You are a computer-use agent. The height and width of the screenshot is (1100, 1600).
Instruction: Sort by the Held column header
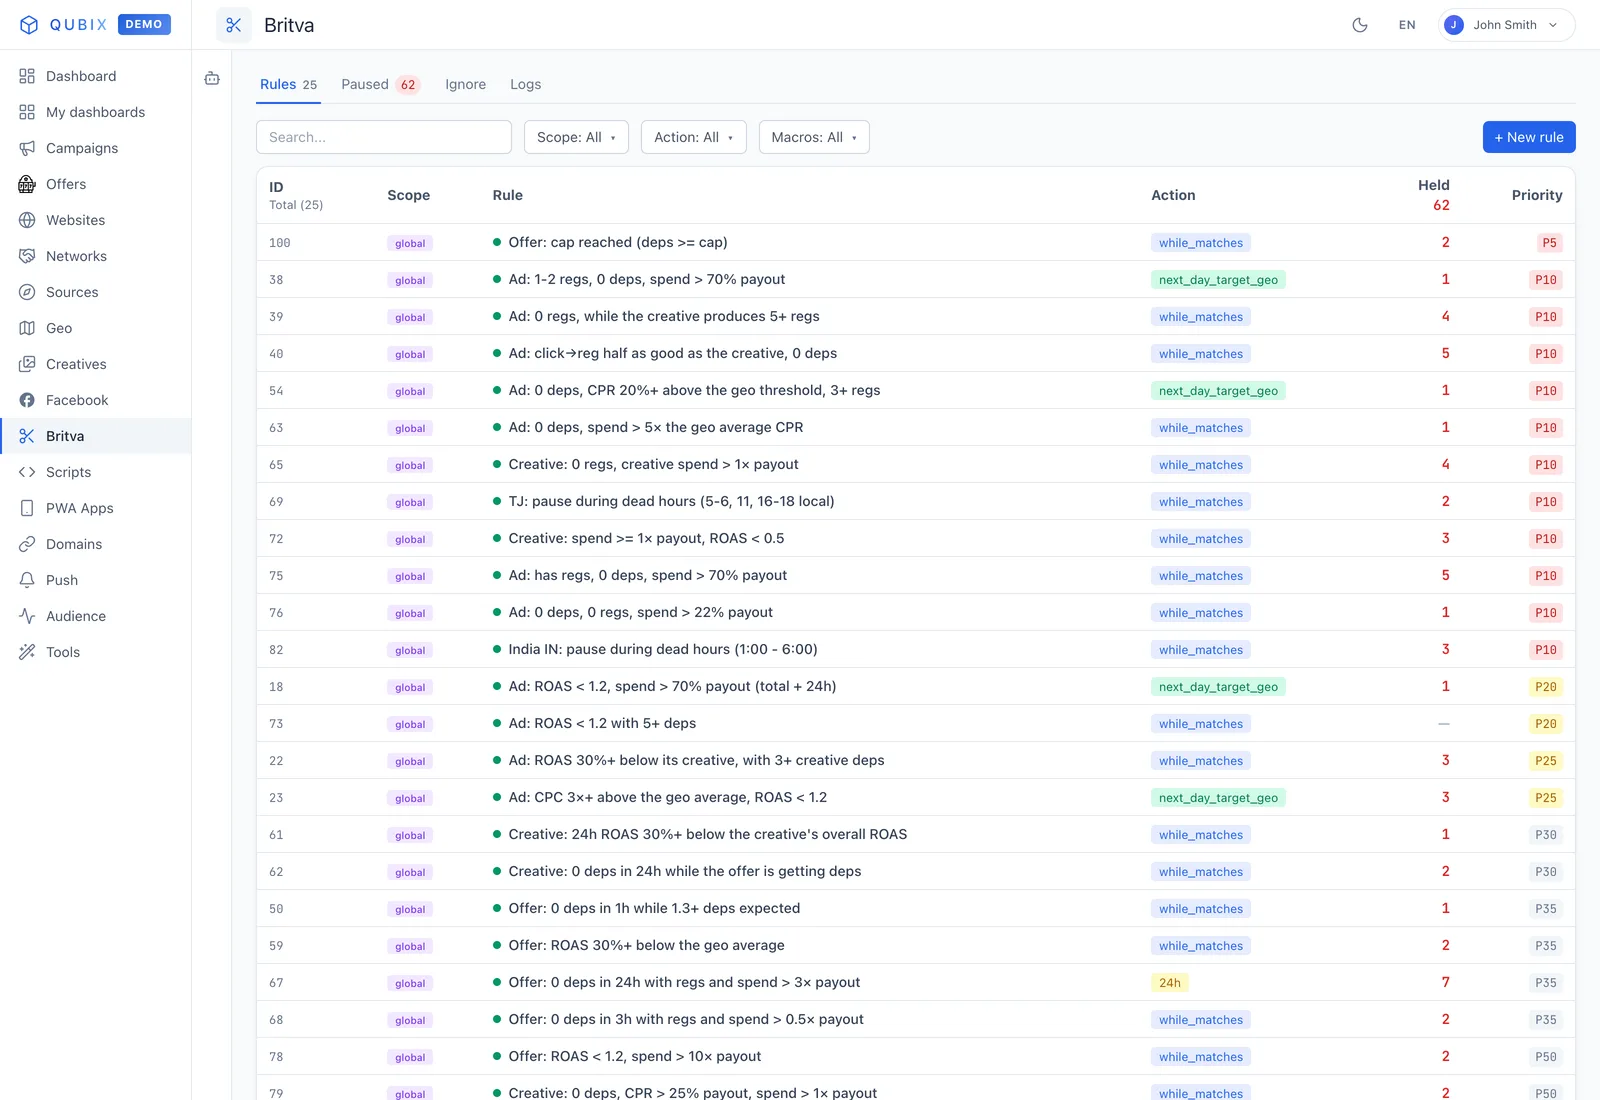pyautogui.click(x=1434, y=185)
